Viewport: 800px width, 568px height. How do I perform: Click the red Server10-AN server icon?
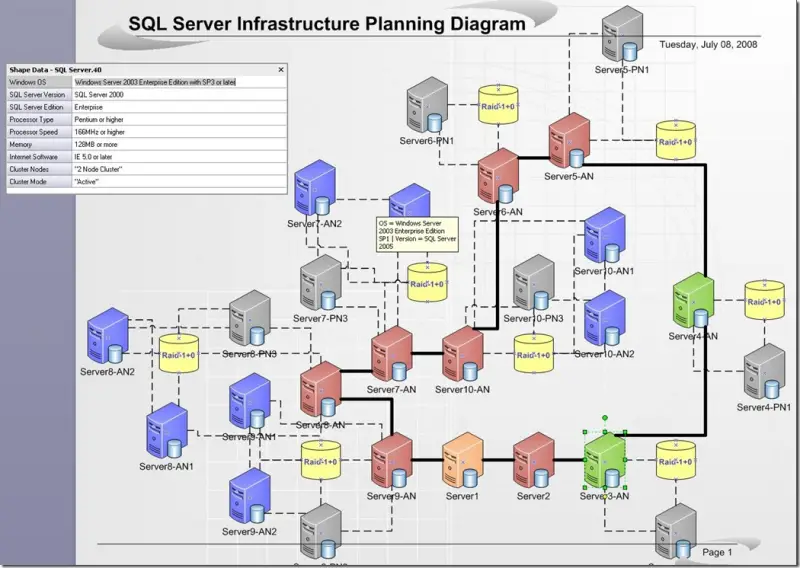tap(463, 354)
